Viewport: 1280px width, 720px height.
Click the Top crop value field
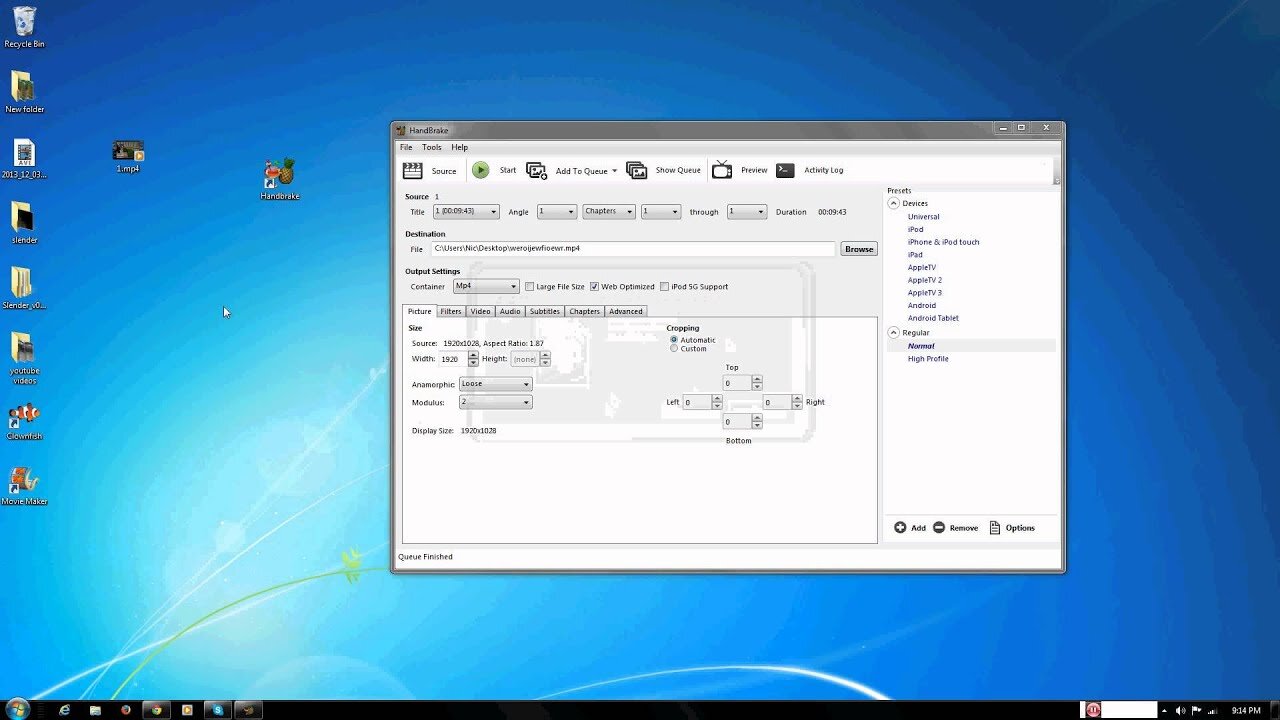(x=736, y=383)
